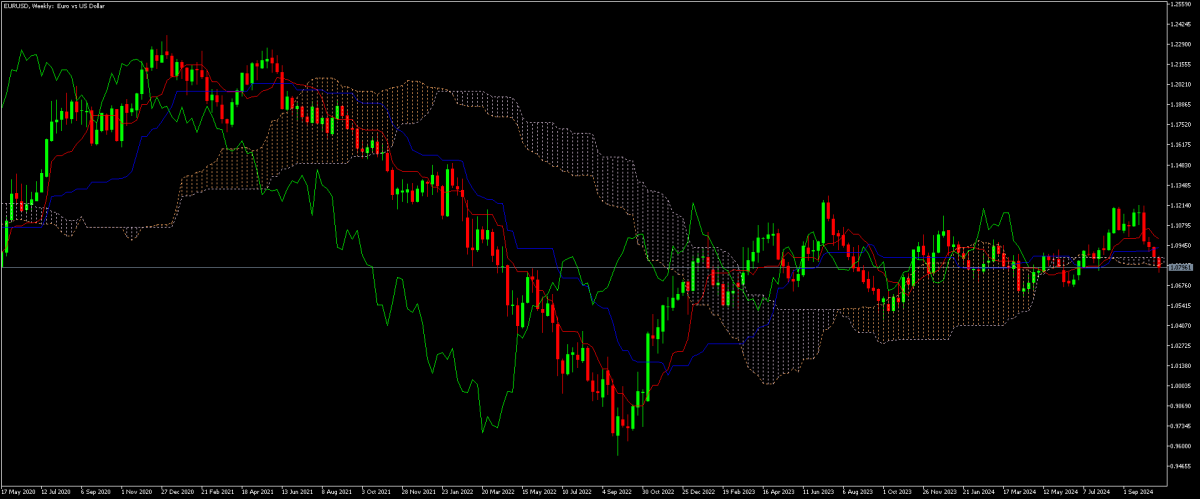
Task: Click the 19 Feb 2023 date label
Action: click(739, 492)
